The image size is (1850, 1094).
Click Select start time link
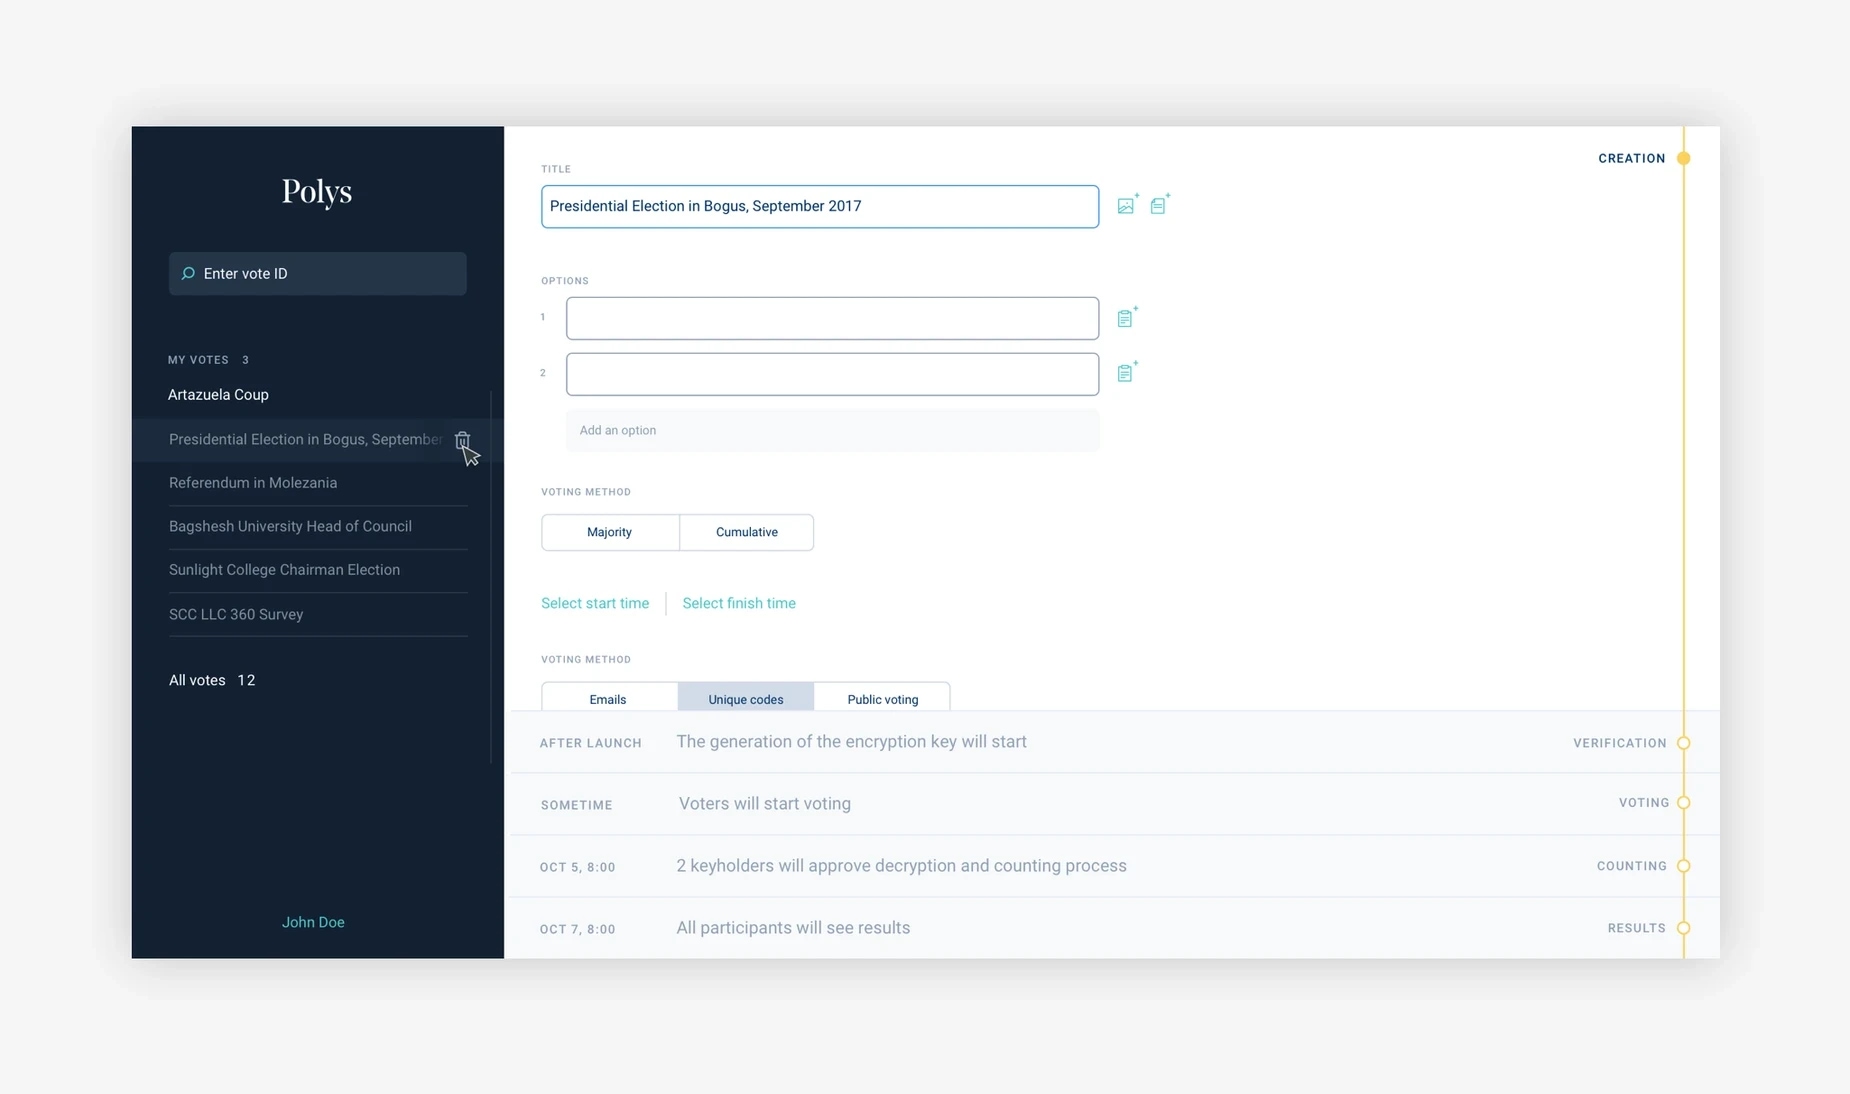pos(595,603)
